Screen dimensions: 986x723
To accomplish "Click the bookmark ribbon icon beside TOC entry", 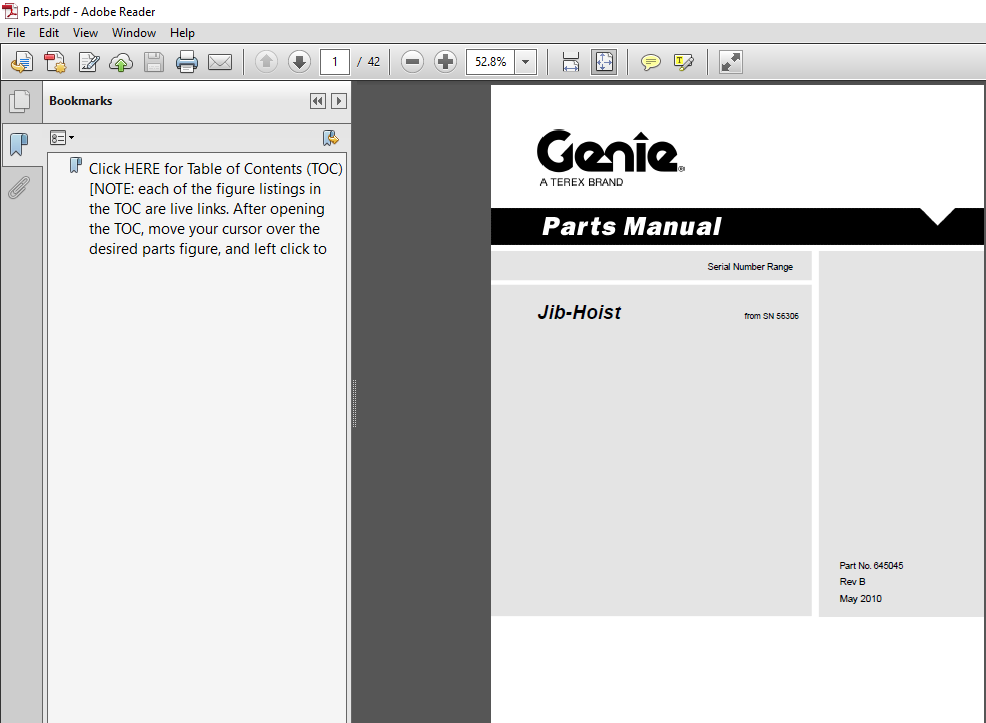I will [75, 165].
